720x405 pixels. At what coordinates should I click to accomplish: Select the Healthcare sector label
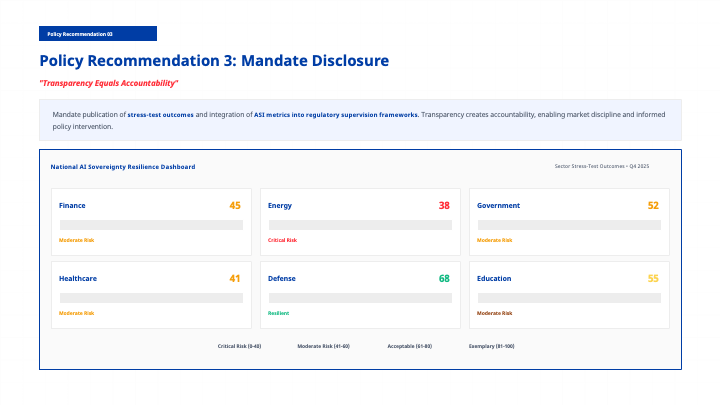pyautogui.click(x=78, y=278)
